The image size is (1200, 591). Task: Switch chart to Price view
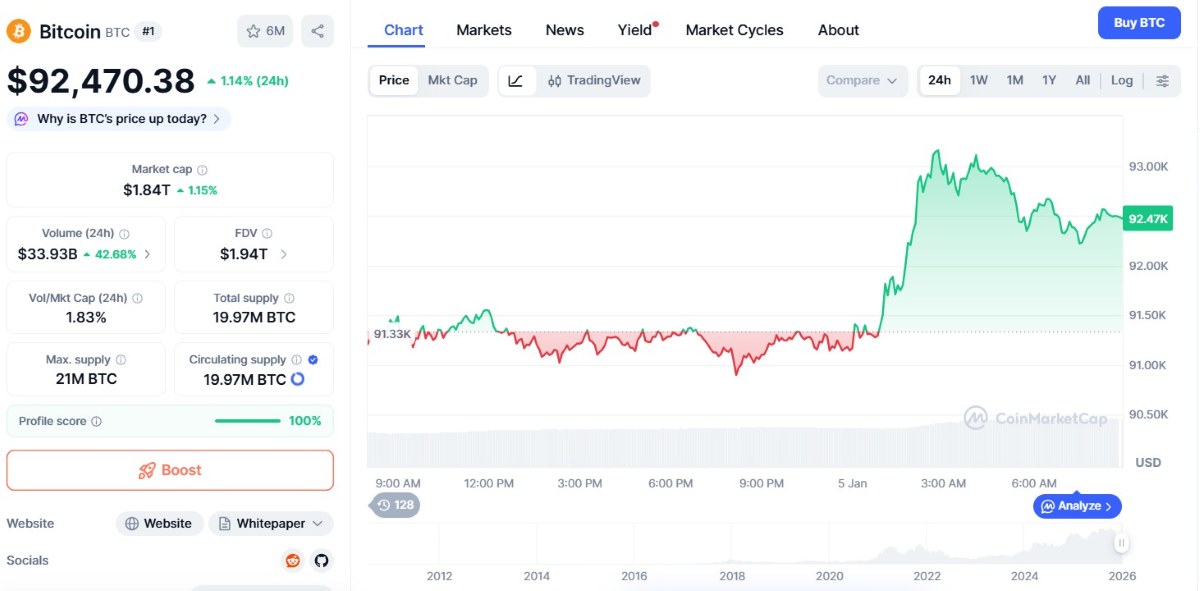coord(394,81)
